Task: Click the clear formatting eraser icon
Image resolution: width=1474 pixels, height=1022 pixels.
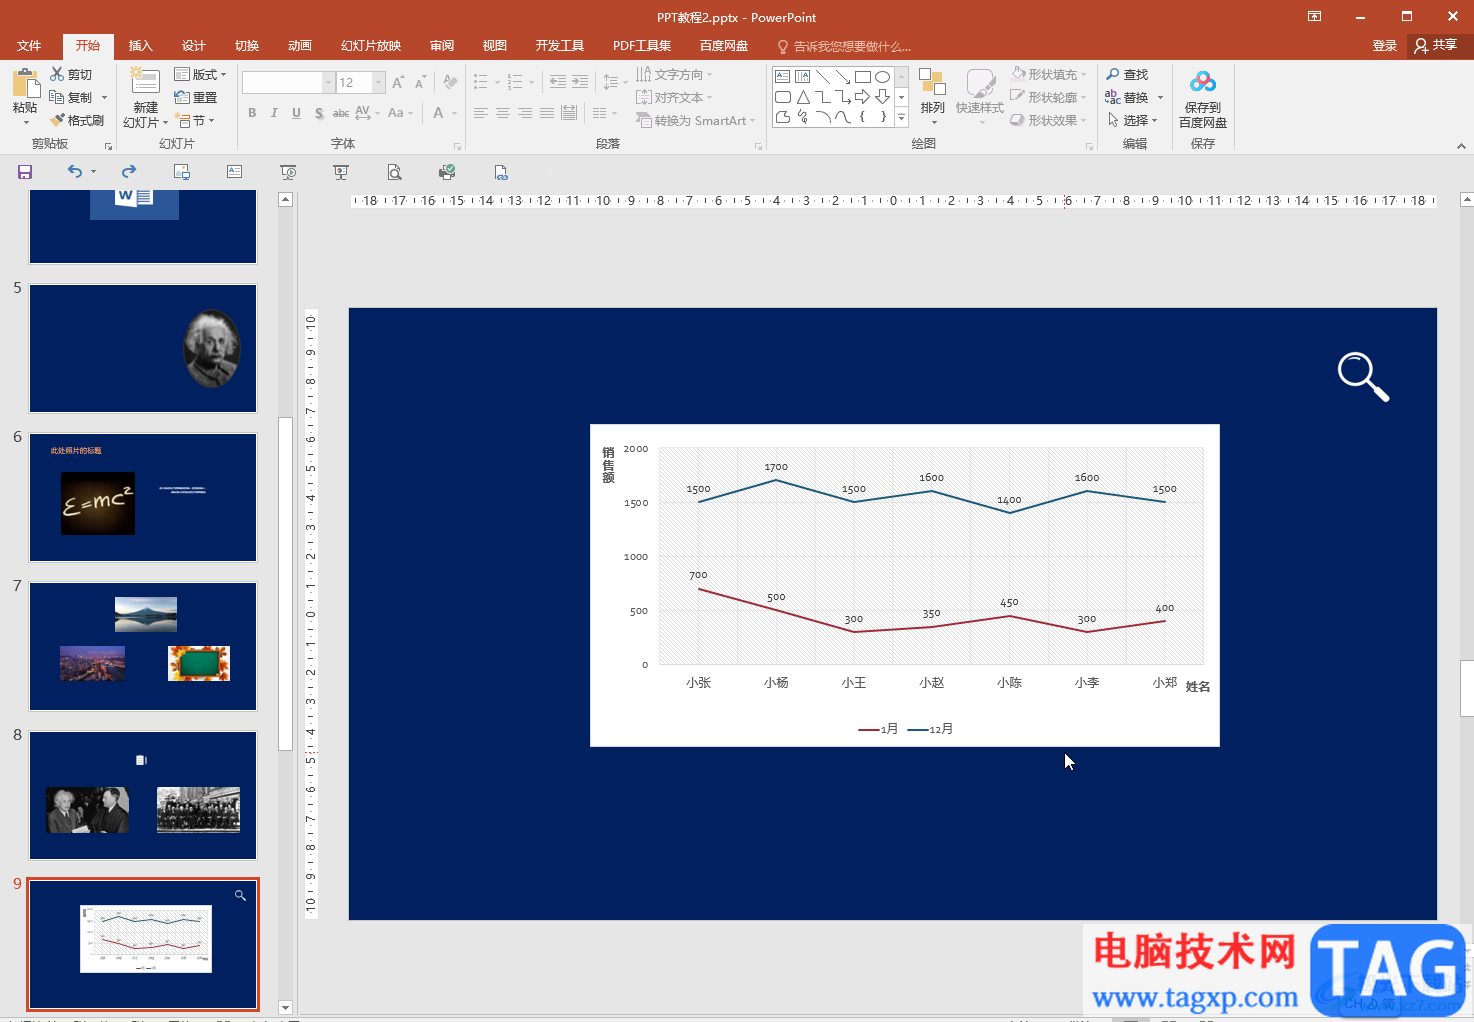Action: [451, 82]
